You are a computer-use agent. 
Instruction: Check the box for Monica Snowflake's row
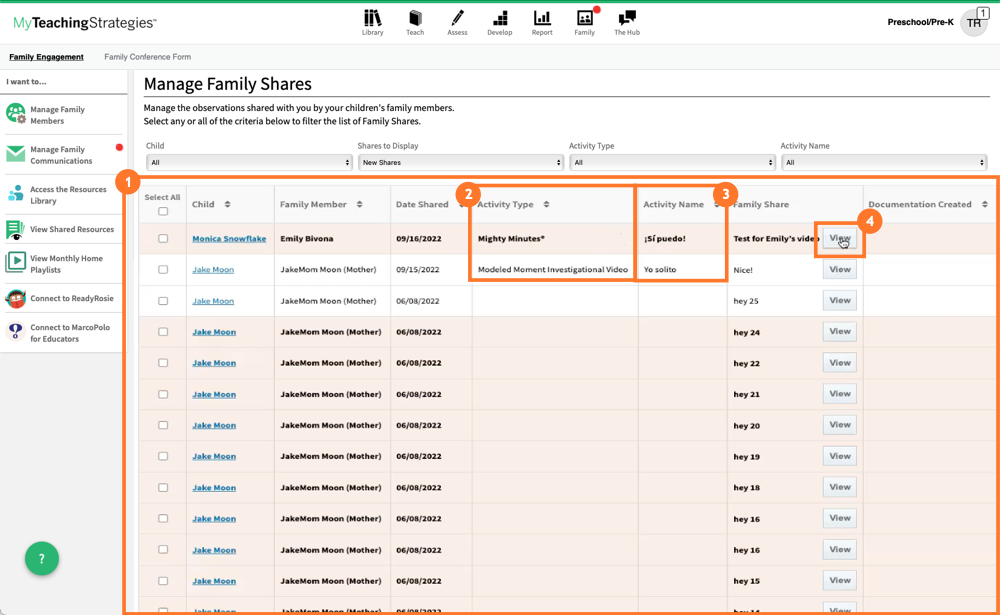point(162,238)
